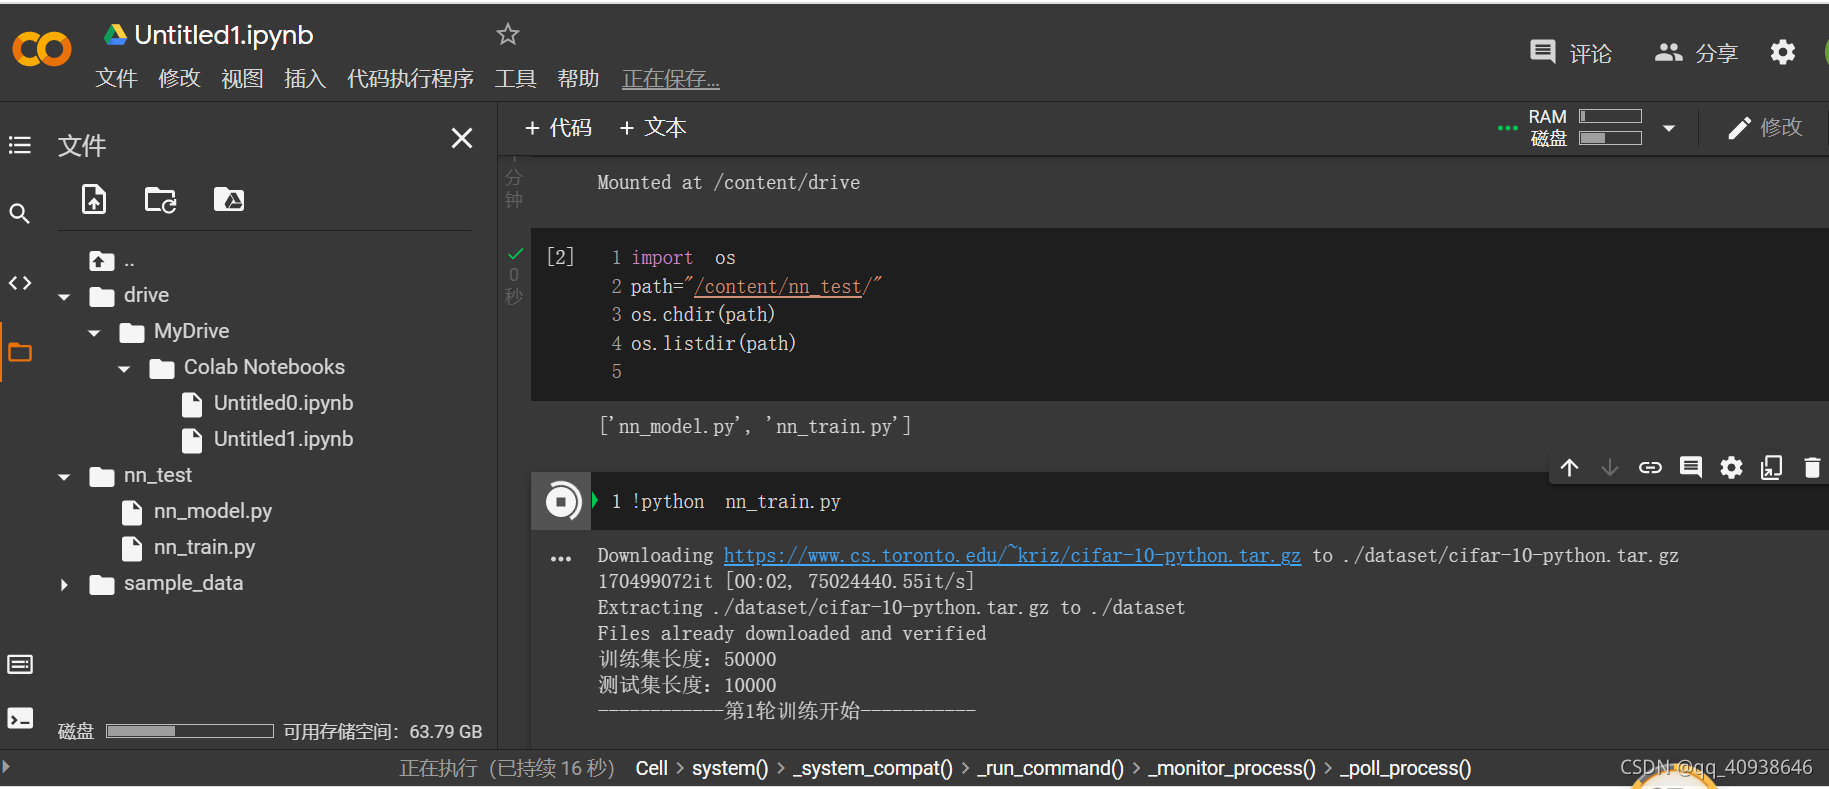
Task: Click the Colab logo icon
Action: coord(42,49)
